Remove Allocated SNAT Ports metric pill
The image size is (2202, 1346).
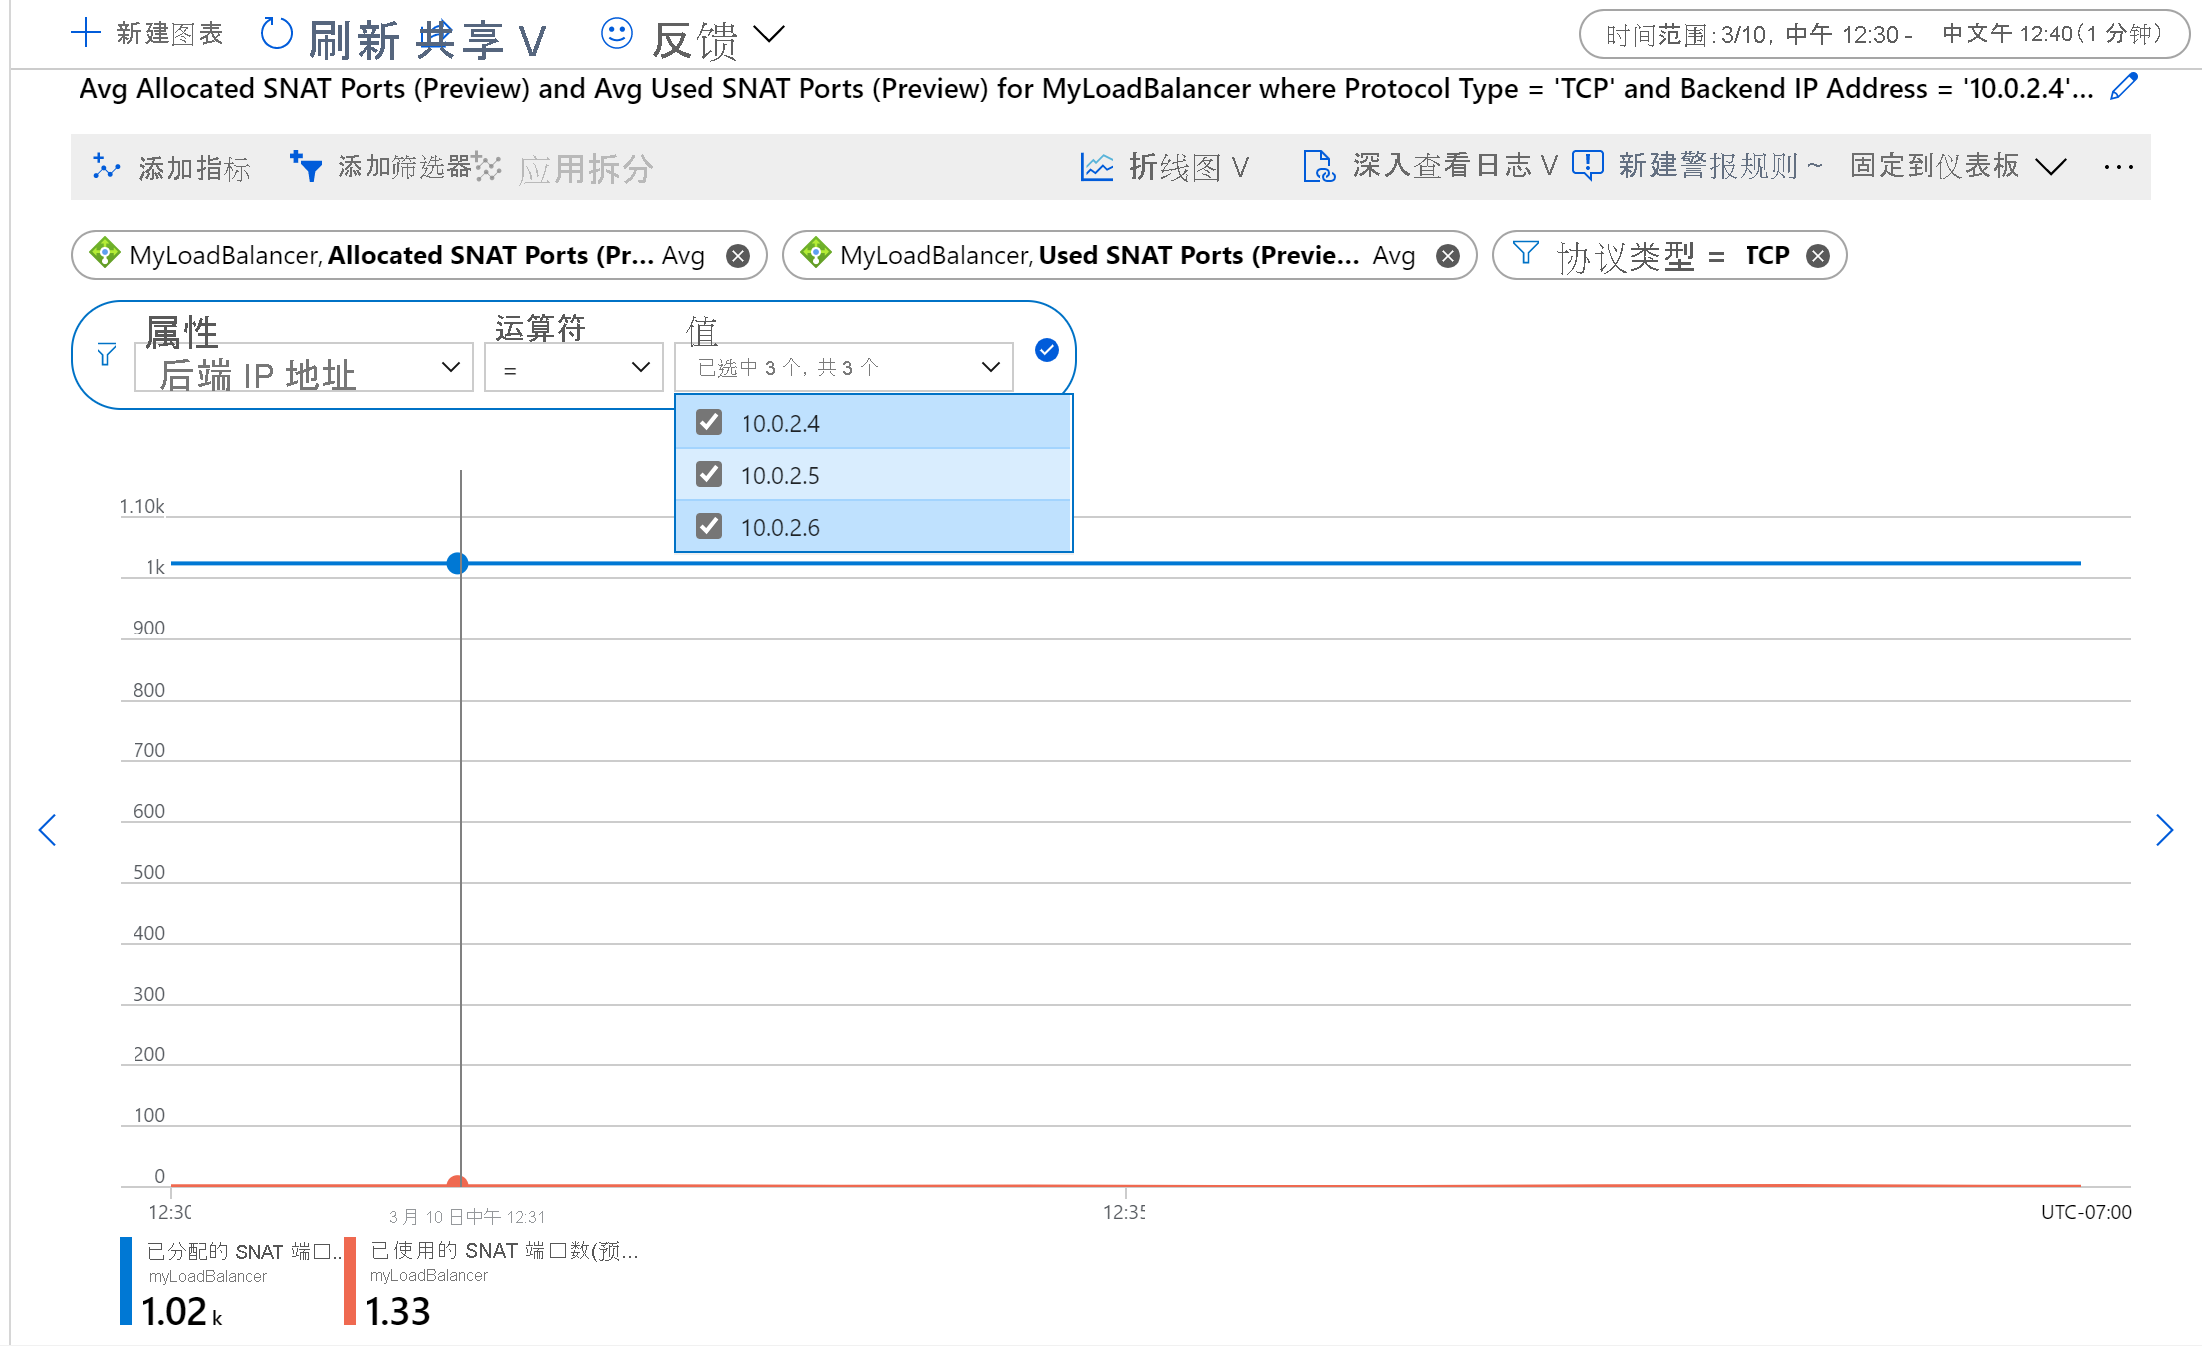[738, 256]
